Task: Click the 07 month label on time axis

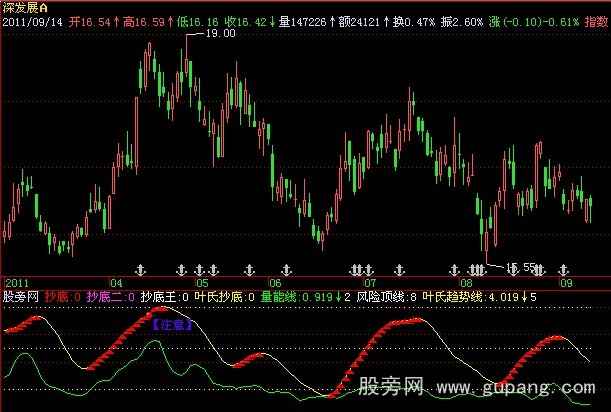Action: pos(370,283)
